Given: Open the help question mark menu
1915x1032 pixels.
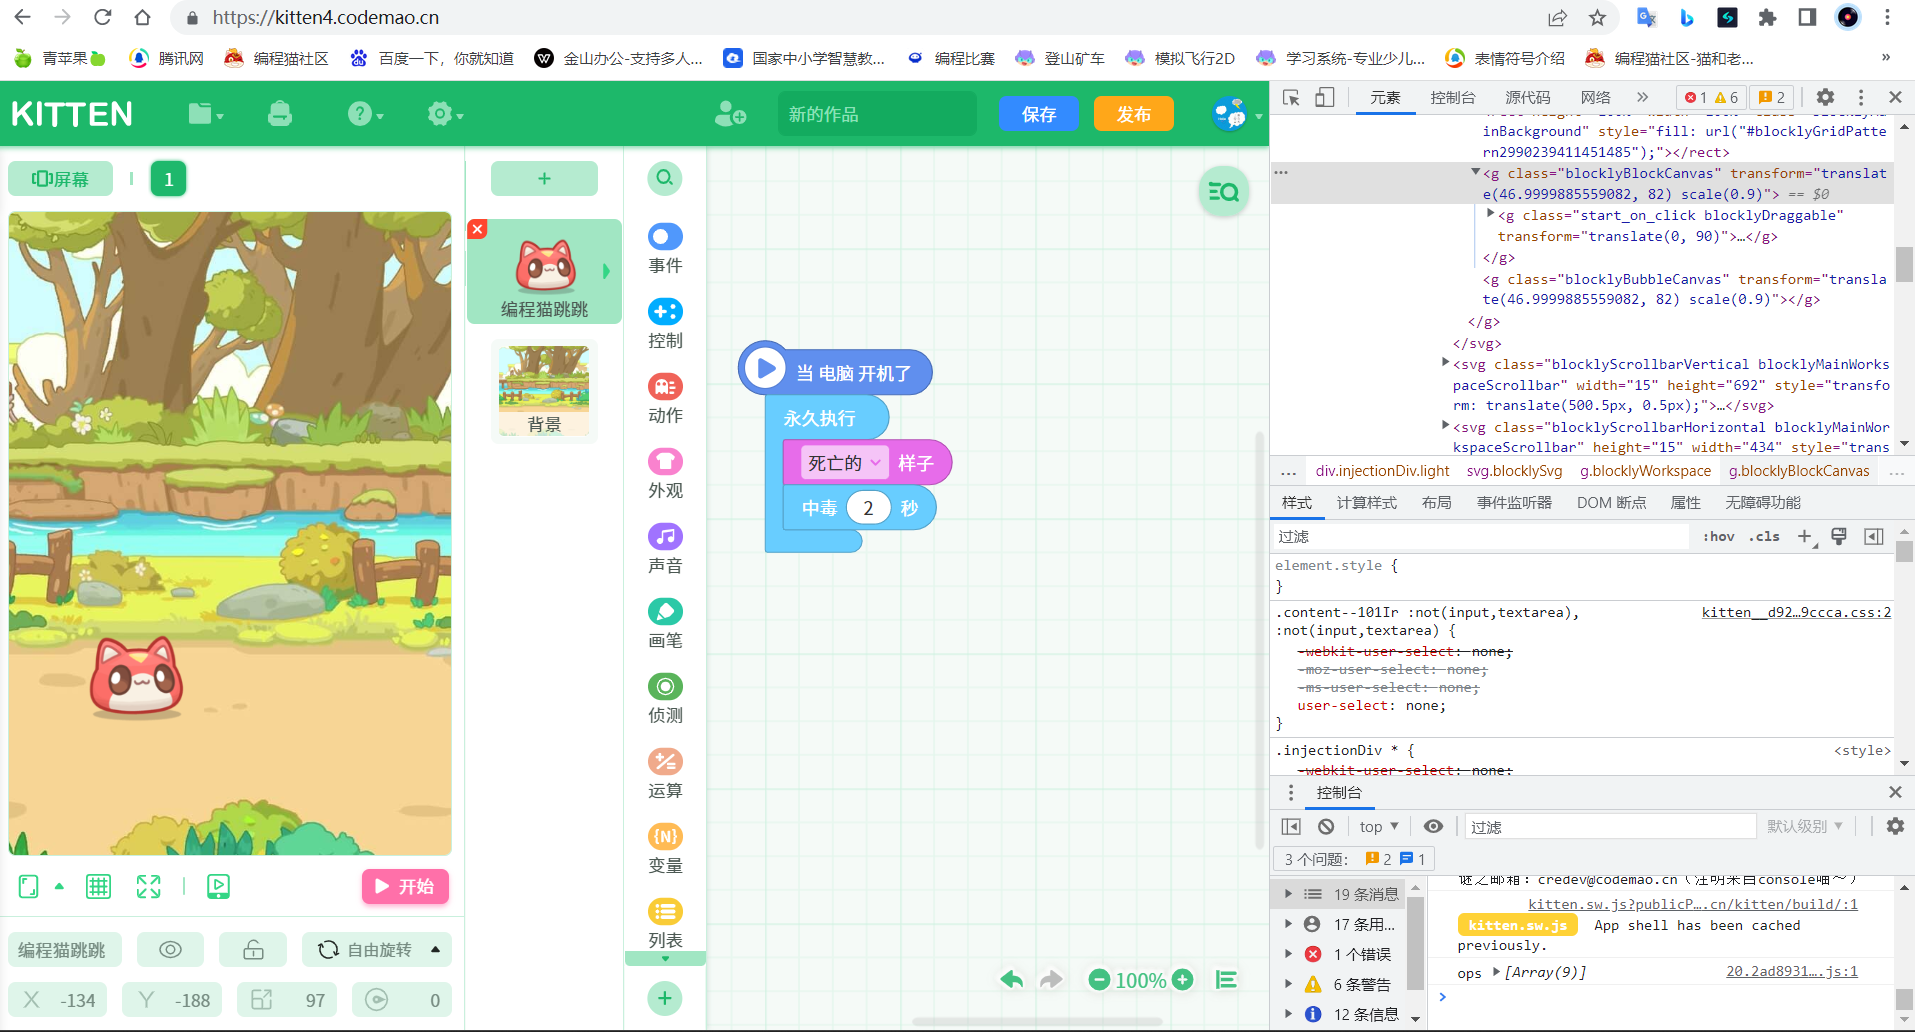Looking at the screenshot, I should pyautogui.click(x=365, y=114).
